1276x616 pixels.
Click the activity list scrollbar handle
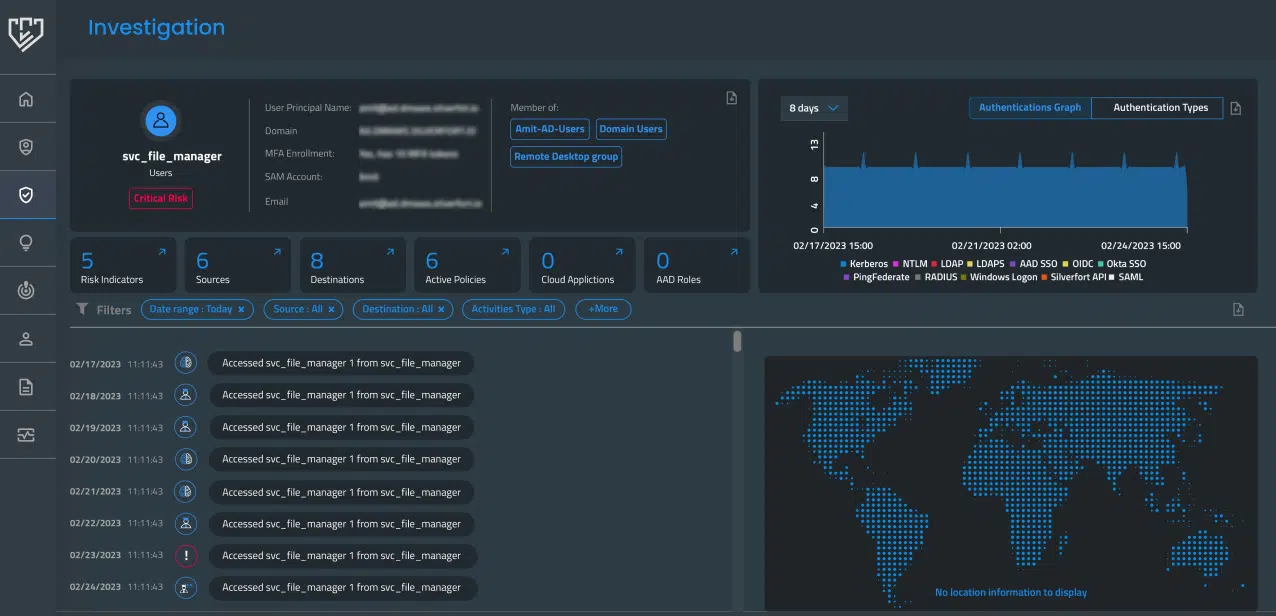[737, 342]
